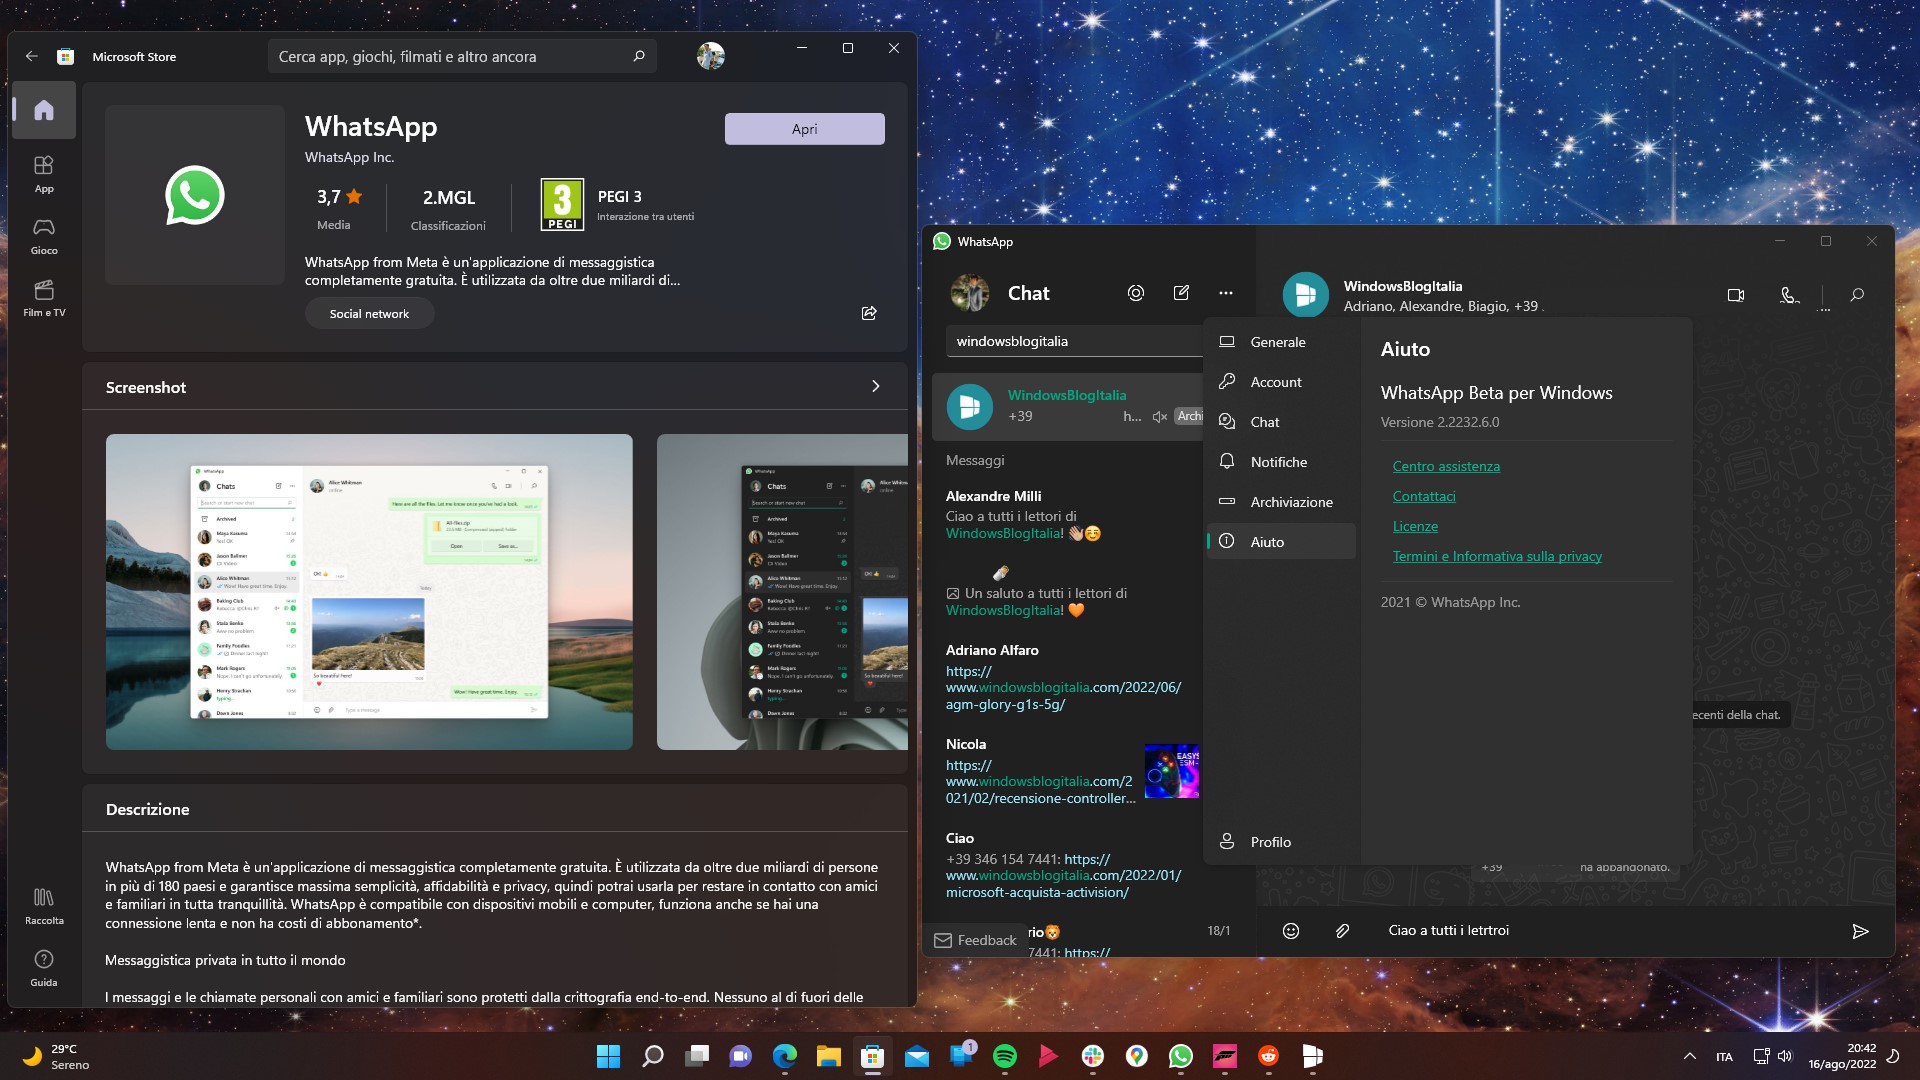1920x1080 pixels.
Task: Open Alexandre Milli message result
Action: [x=1068, y=515]
